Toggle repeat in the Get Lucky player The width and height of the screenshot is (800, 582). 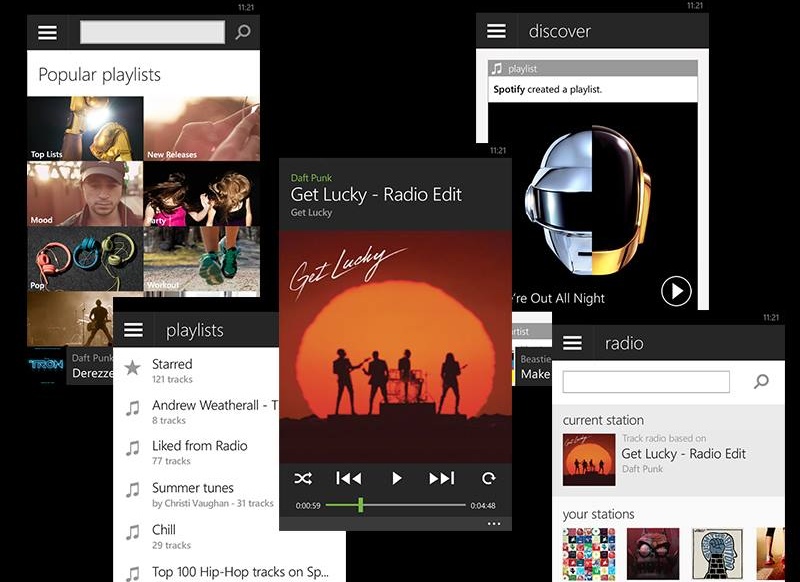[488, 478]
